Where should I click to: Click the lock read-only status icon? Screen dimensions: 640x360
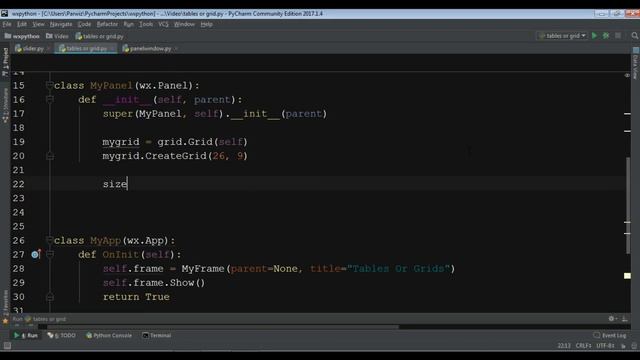click(x=623, y=346)
